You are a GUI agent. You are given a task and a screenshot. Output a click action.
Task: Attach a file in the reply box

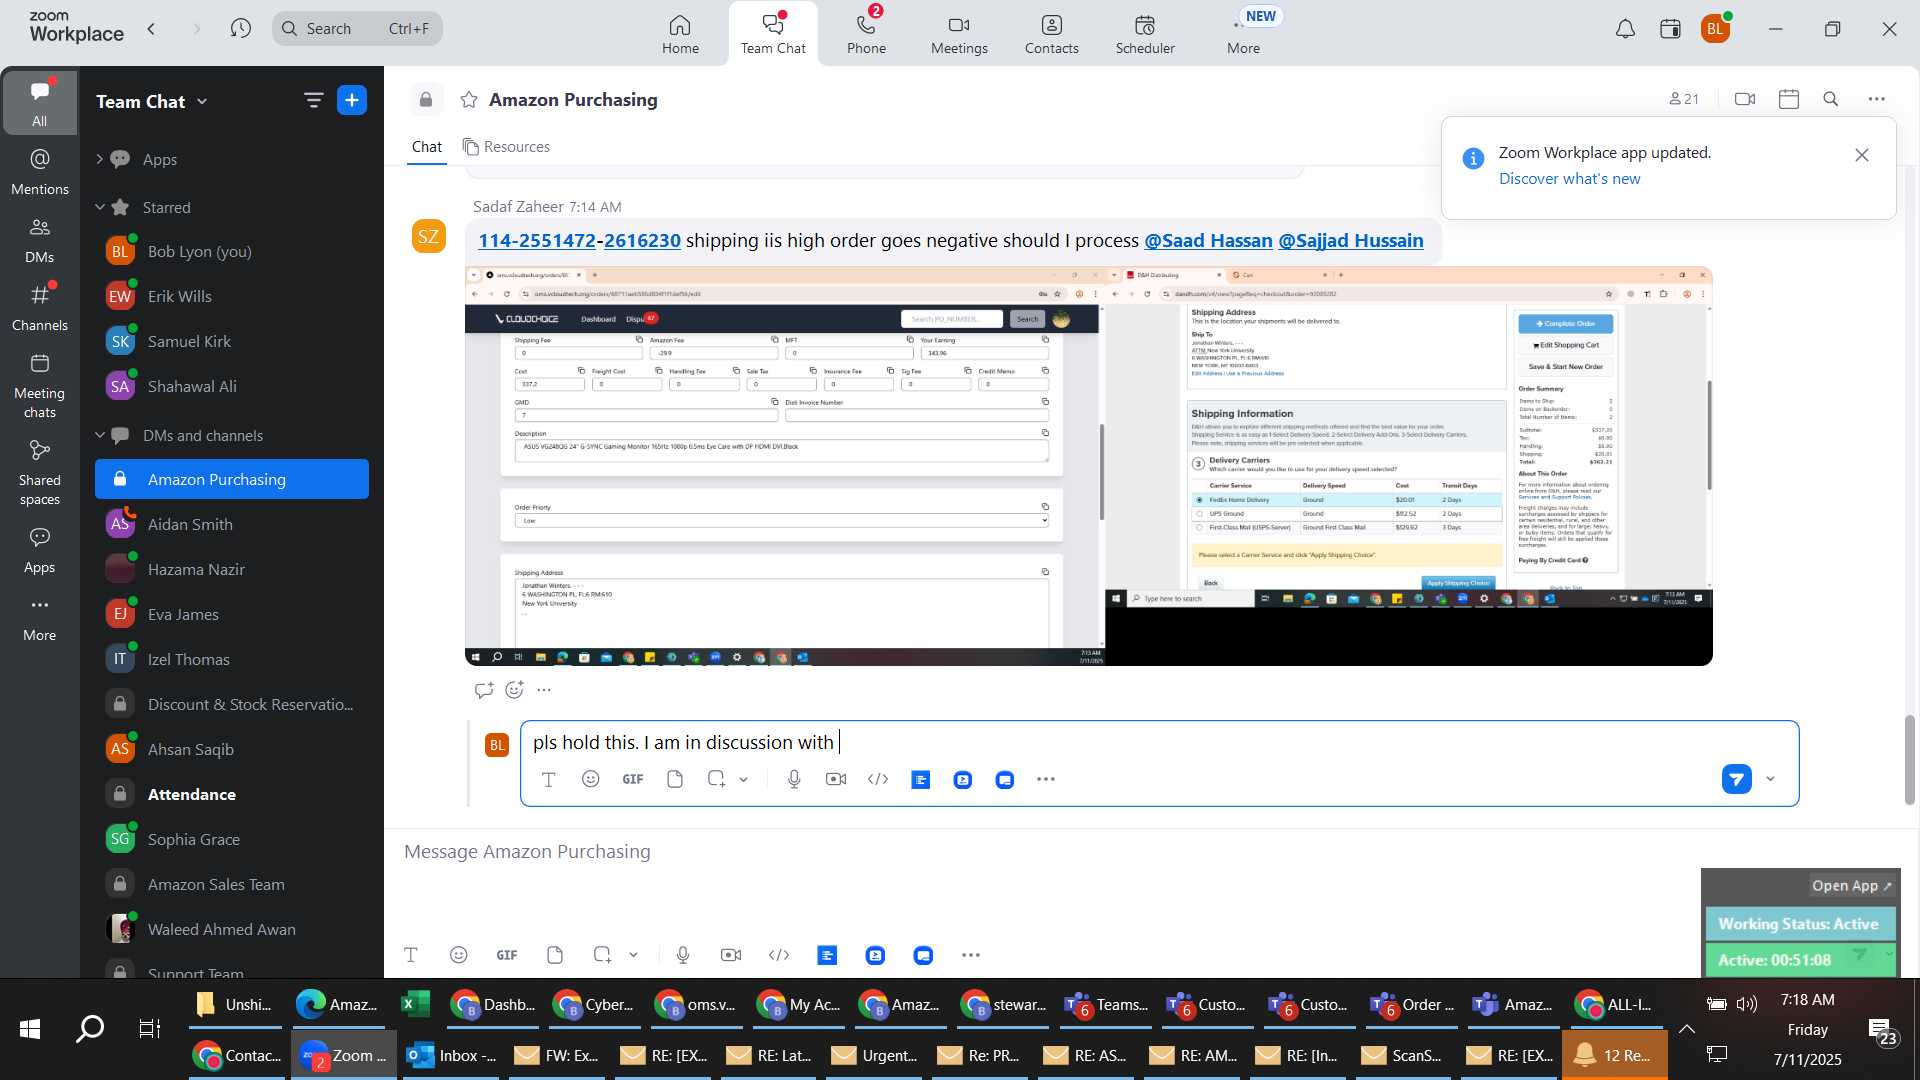(675, 780)
